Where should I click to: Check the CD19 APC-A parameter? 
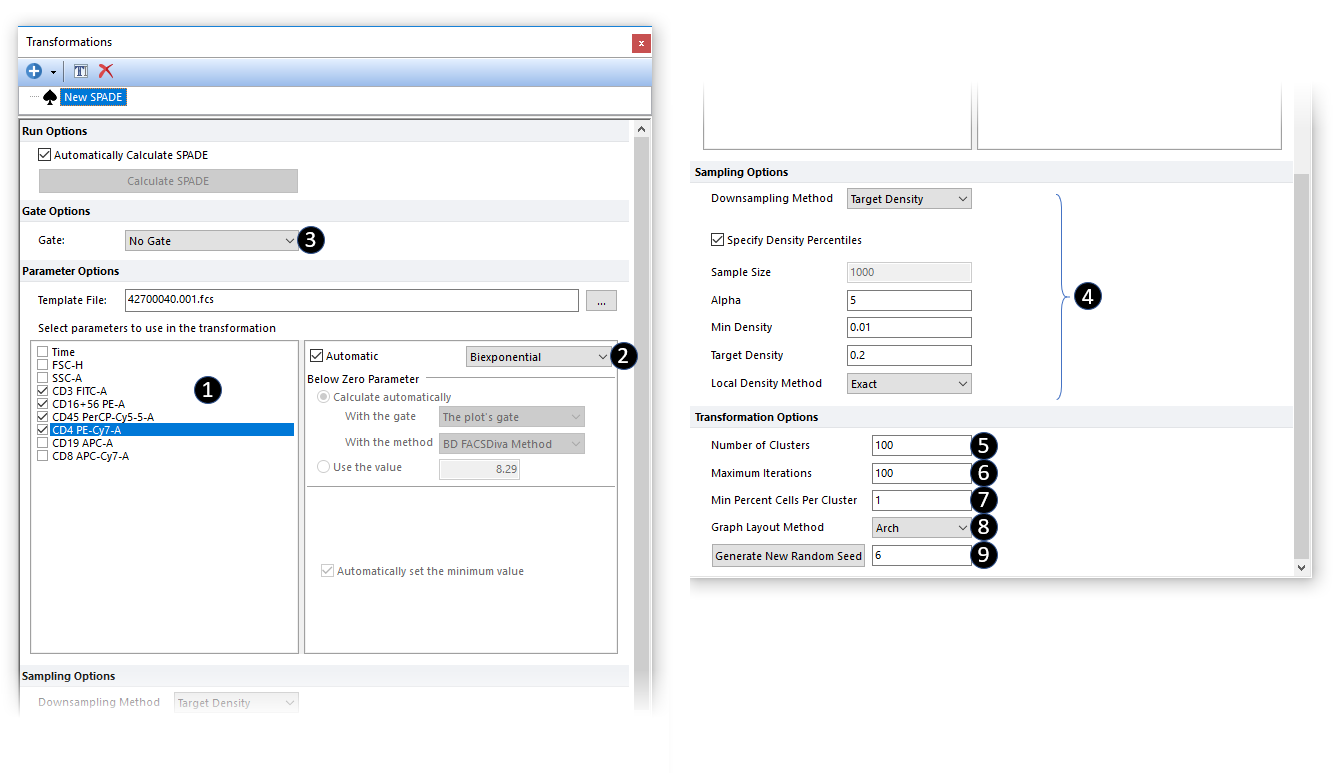[42, 443]
